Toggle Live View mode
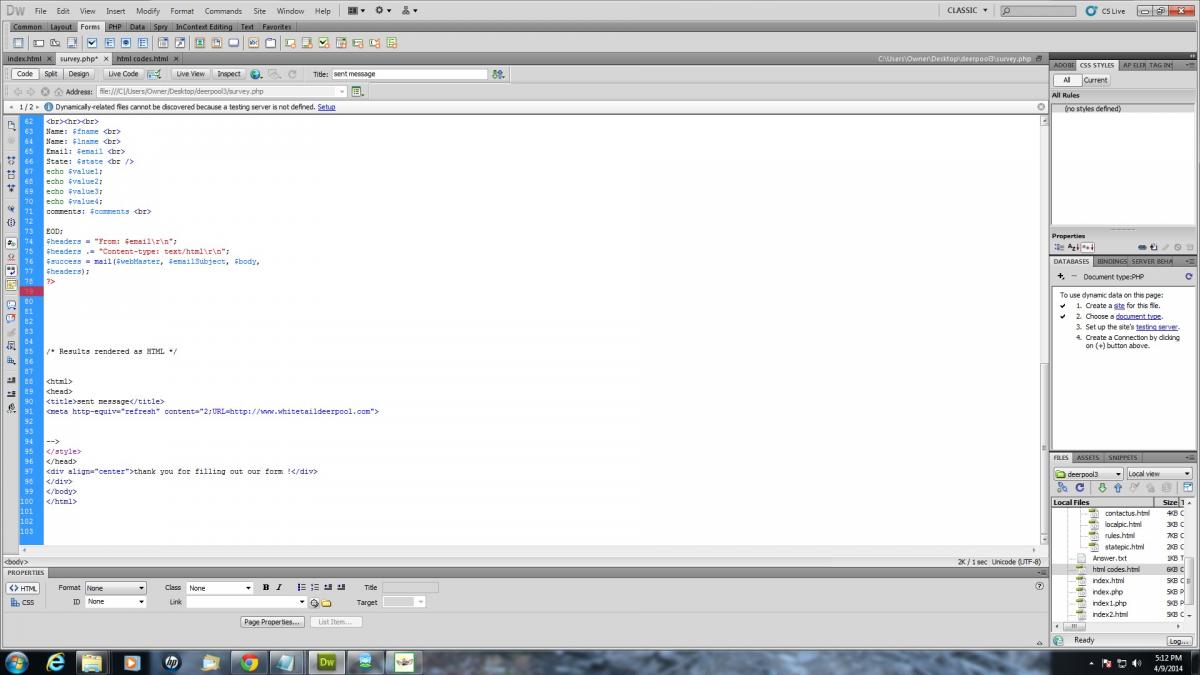Screen dimensions: 1200x675 tap(190, 74)
